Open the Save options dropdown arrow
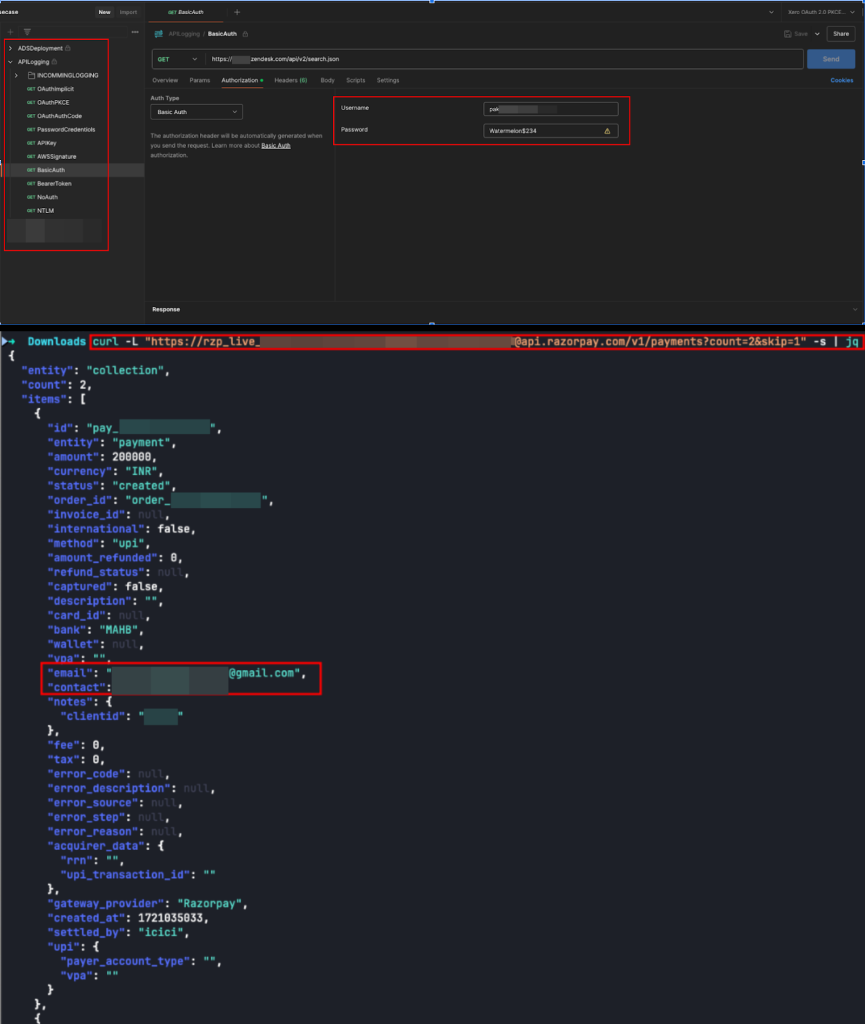Screen dimensions: 865x1024 (817, 34)
